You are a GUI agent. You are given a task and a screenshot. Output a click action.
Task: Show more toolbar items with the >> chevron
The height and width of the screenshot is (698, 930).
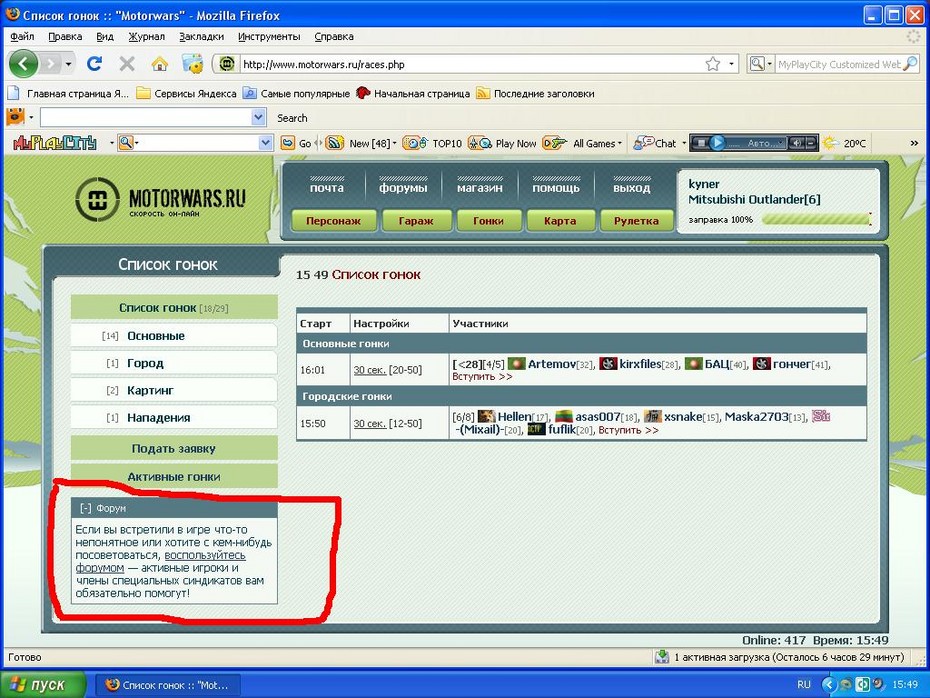pos(914,143)
